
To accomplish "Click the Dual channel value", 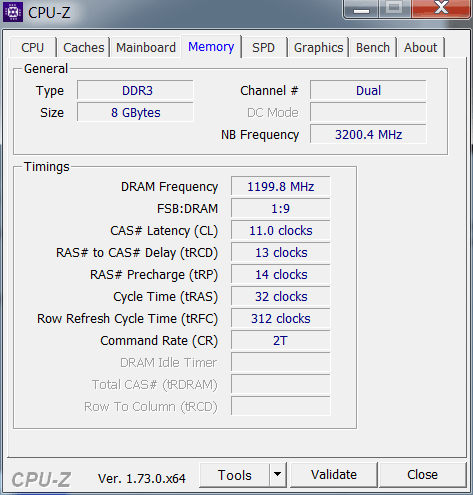I will [x=368, y=90].
